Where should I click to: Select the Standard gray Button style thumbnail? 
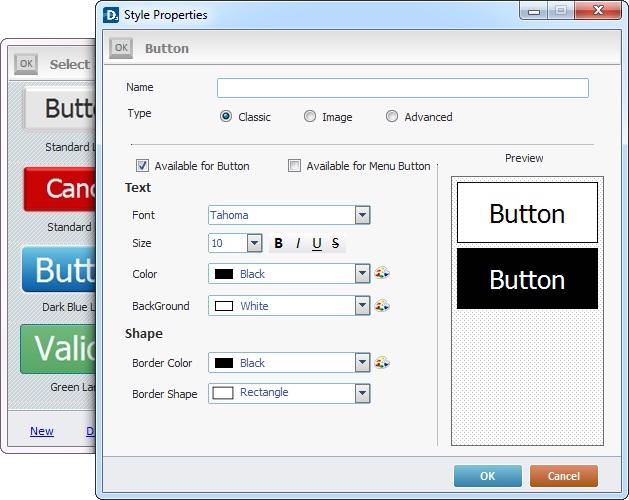(x=59, y=108)
